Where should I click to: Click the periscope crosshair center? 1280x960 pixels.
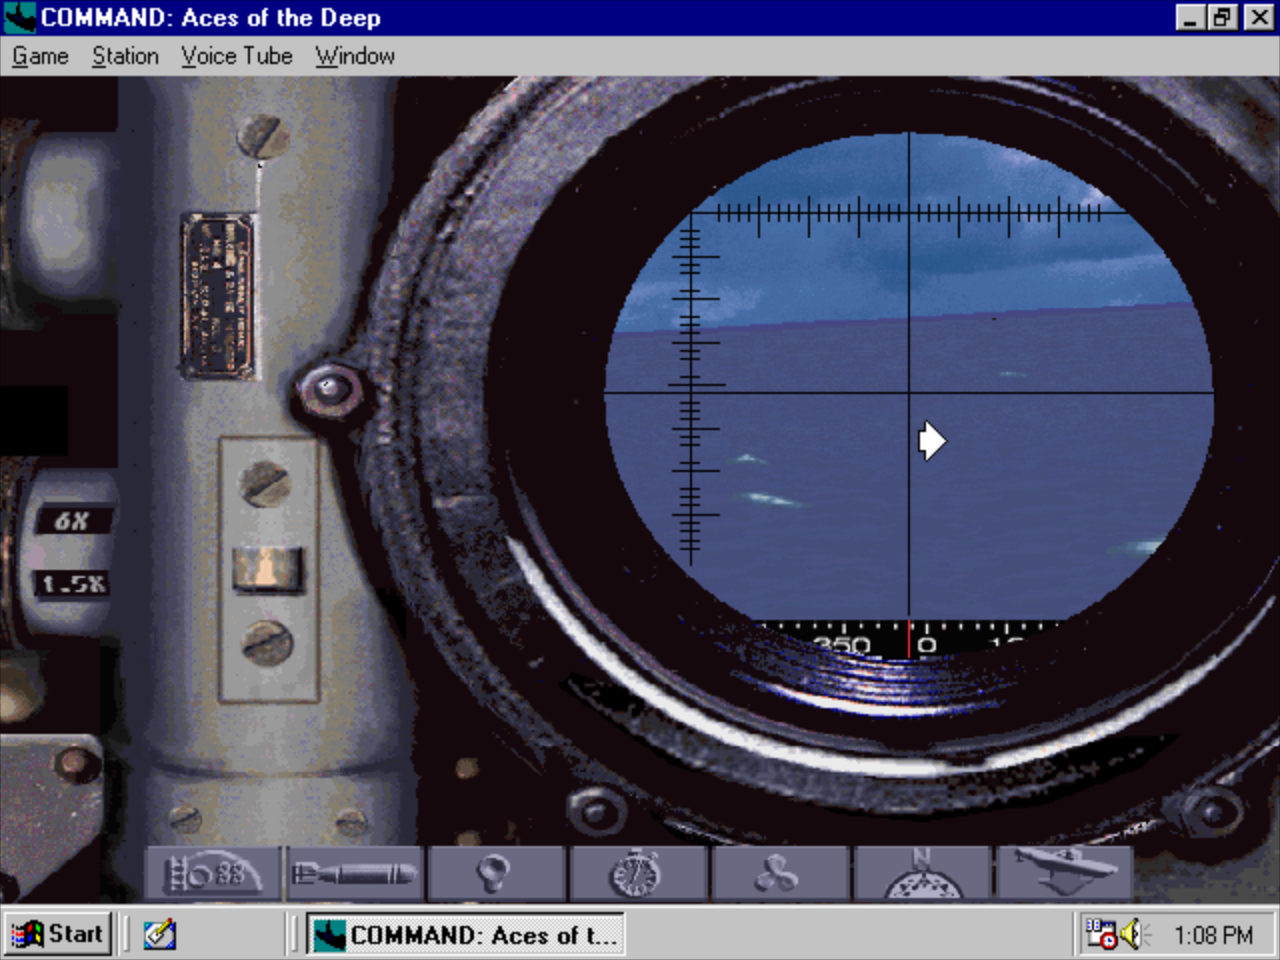[x=909, y=393]
